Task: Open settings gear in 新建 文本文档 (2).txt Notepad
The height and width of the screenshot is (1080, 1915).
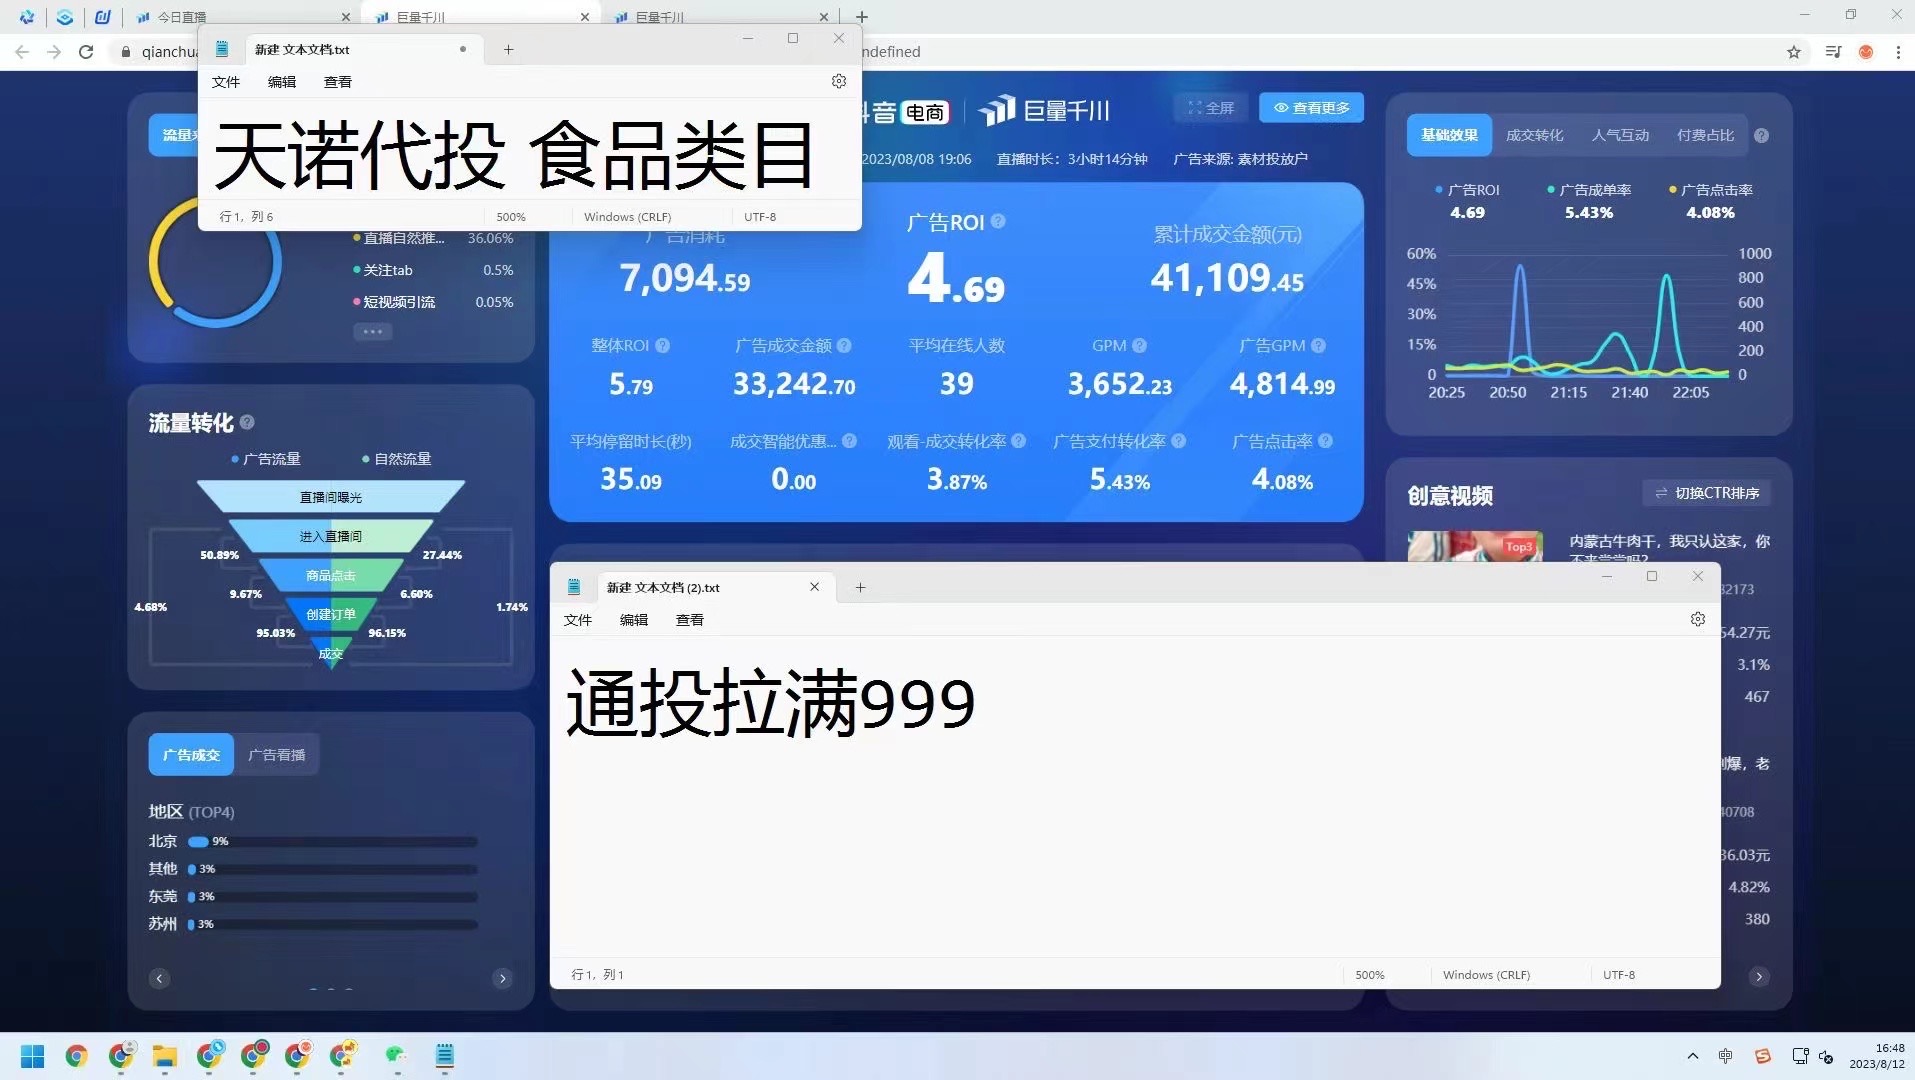Action: point(1697,619)
